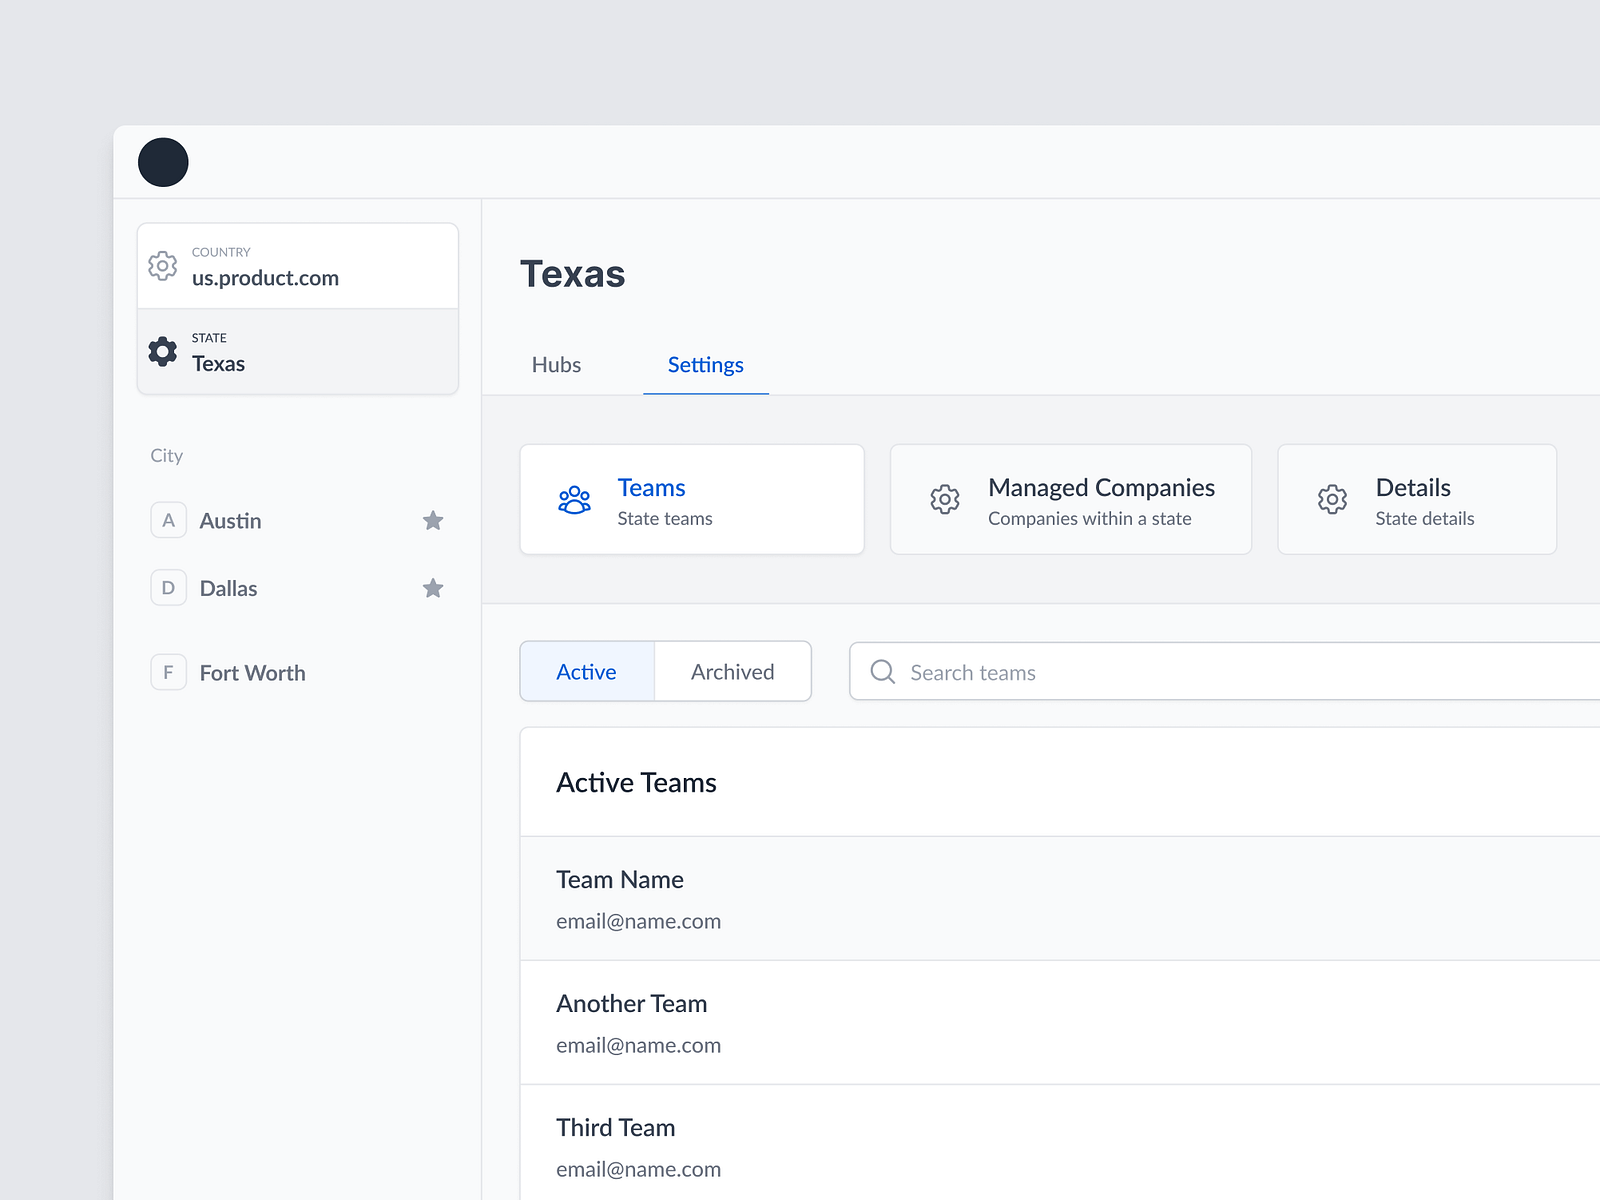Open Fort Worth city in sidebar
The image size is (1600, 1200).
click(252, 673)
